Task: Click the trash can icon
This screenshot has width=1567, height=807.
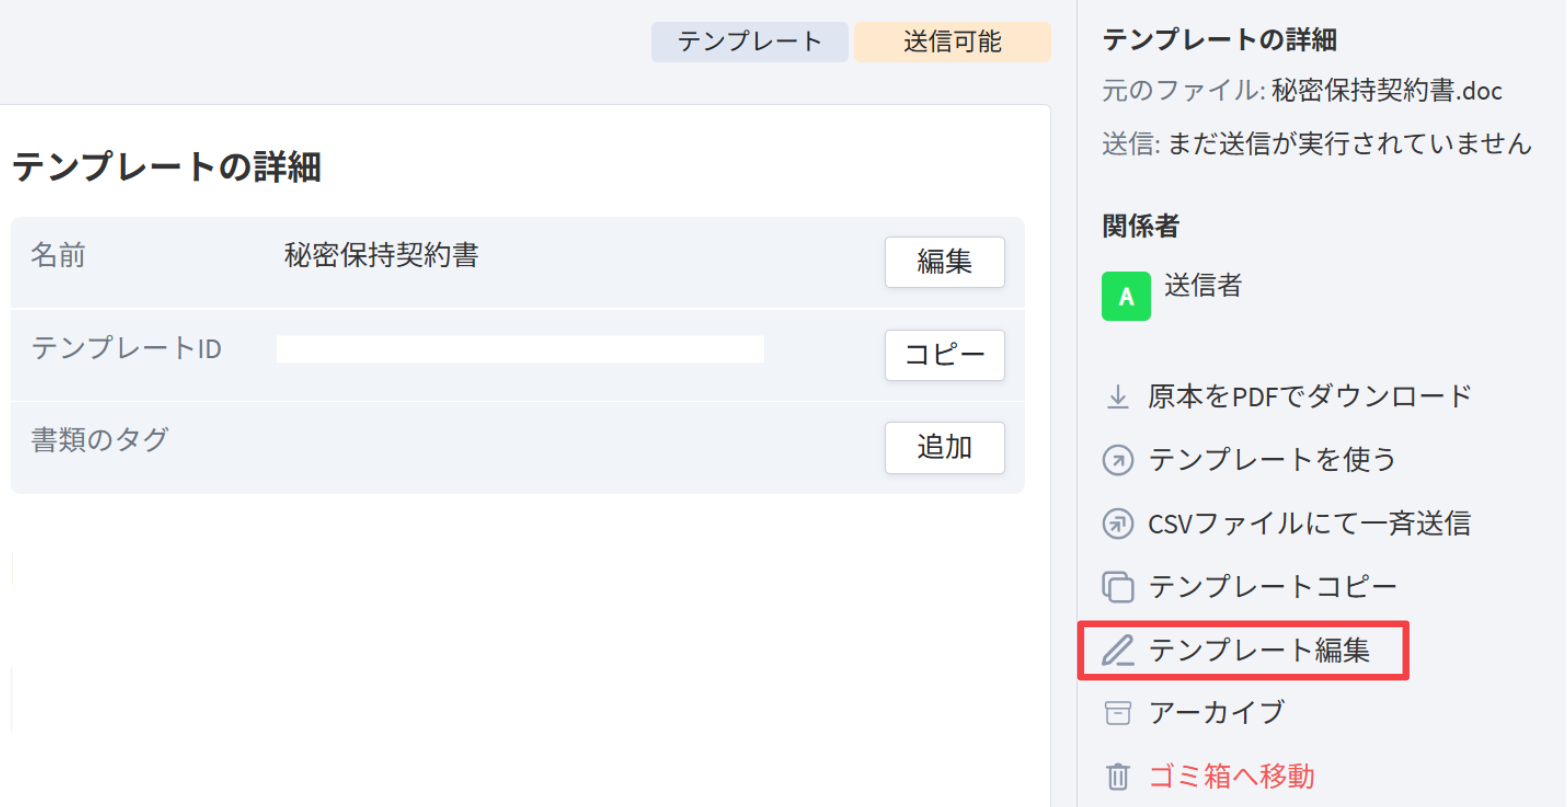Action: point(1117,776)
